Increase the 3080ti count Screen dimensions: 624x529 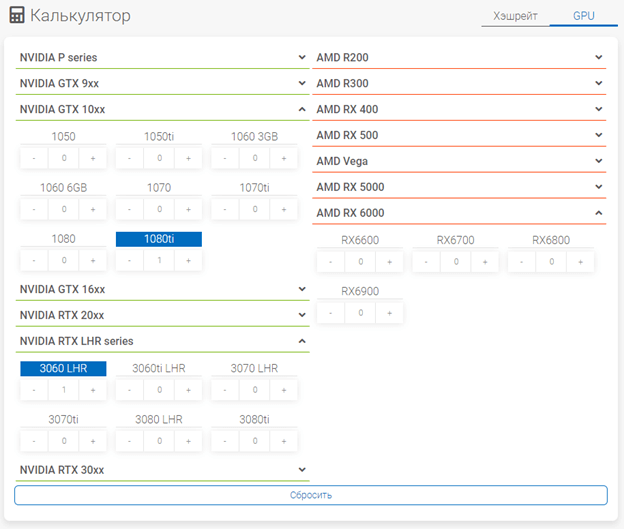284,441
